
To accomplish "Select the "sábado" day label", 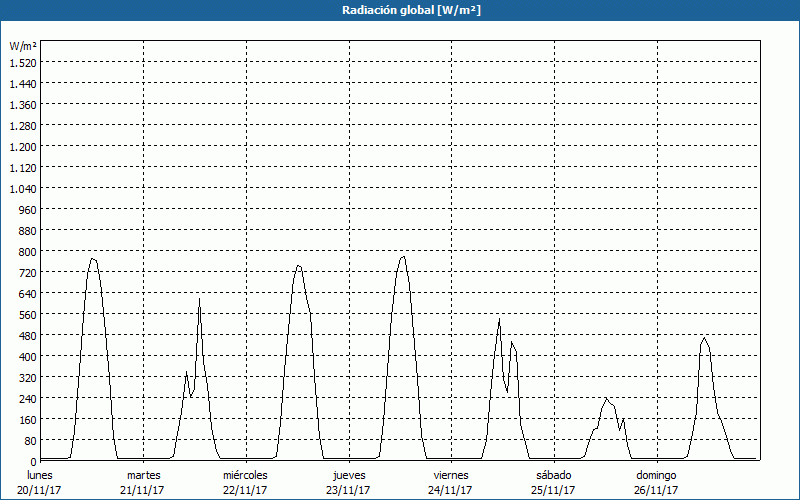I will pos(554,475).
